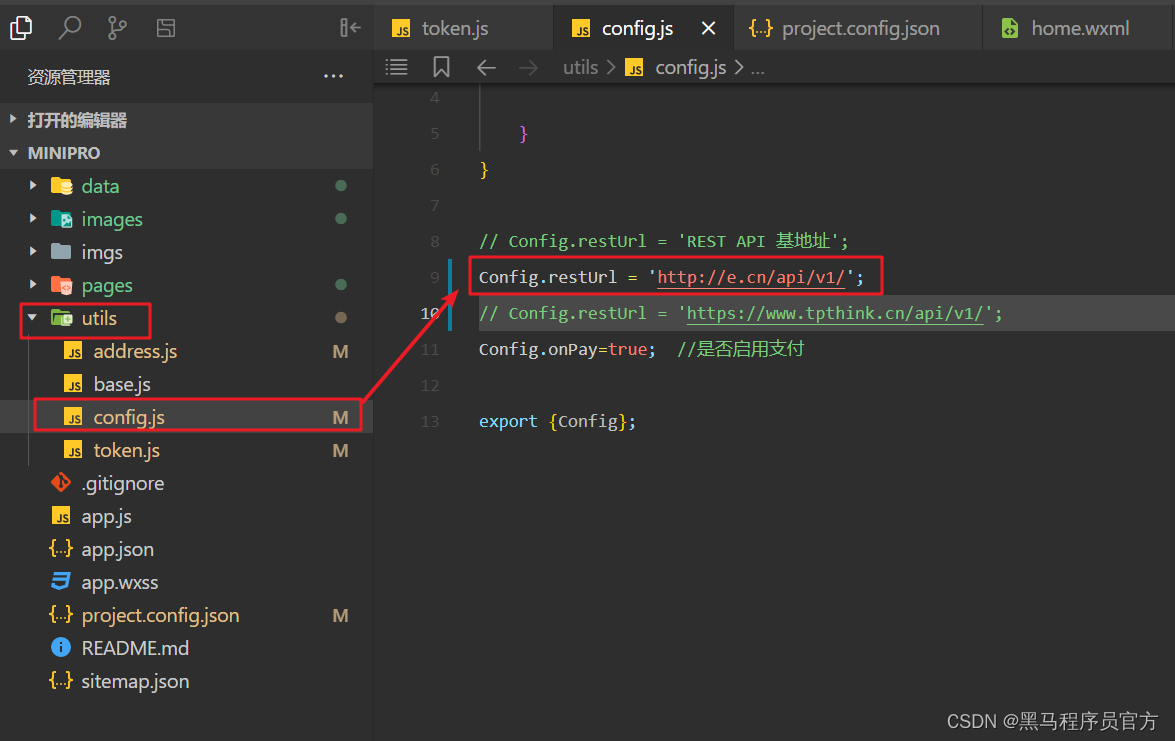
Task: Click the '//是否启用支付' comment
Action: point(740,349)
